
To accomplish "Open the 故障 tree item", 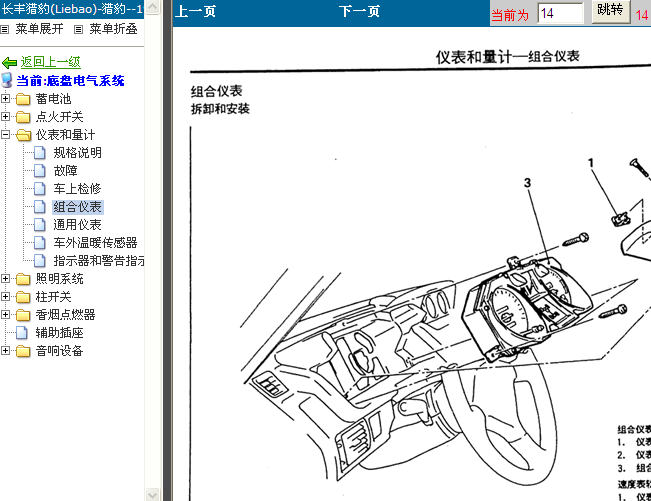I will click(x=66, y=171).
